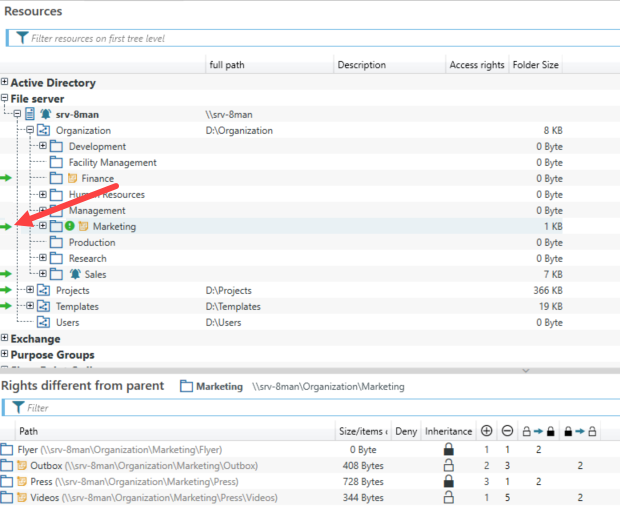This screenshot has height=518, width=620.
Task: Click the plus-circle column header icon
Action: (487, 431)
